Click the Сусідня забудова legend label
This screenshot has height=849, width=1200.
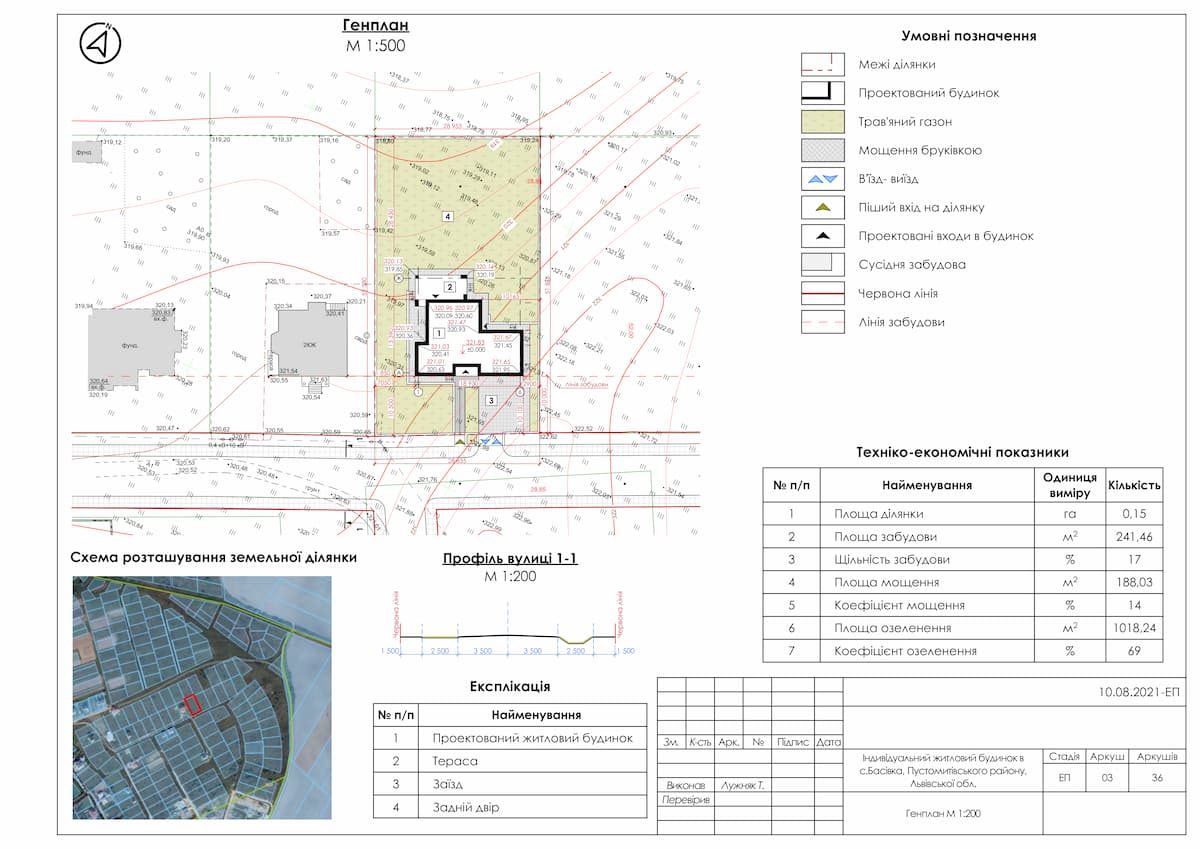(912, 265)
